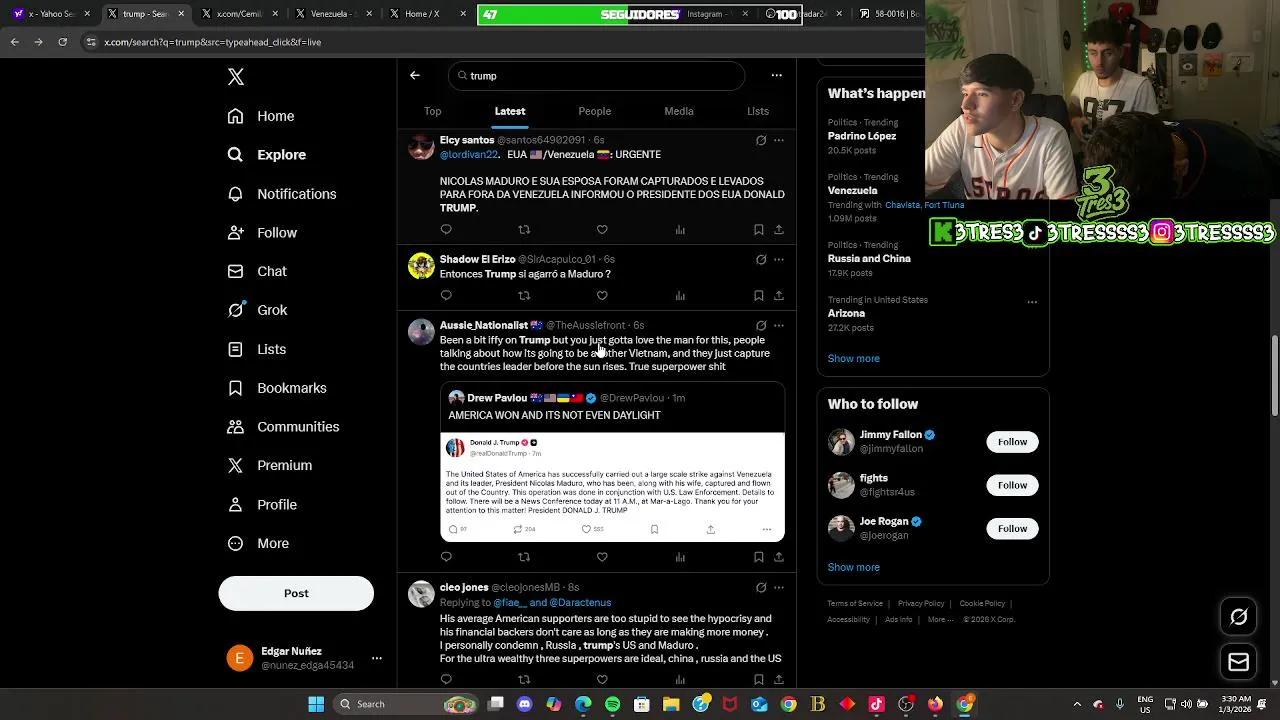Viewport: 1280px width, 720px height.
Task: Reply to the Elcy santos post
Action: pos(446,230)
